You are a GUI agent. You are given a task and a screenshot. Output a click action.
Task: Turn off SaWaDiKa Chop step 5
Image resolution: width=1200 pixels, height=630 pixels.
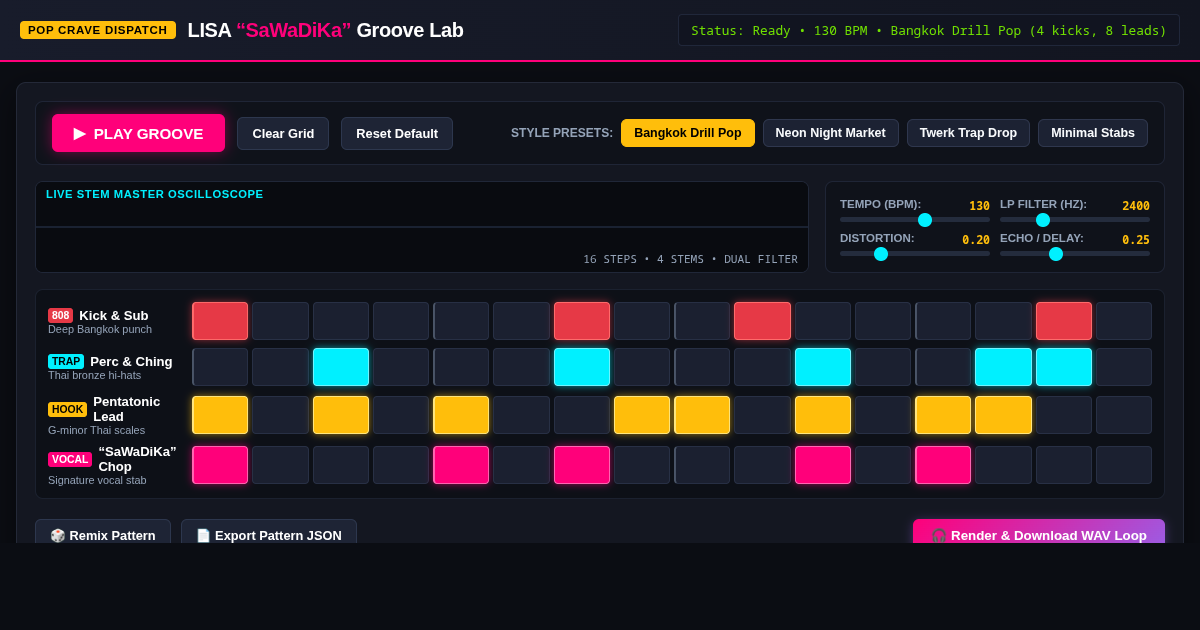(461, 465)
